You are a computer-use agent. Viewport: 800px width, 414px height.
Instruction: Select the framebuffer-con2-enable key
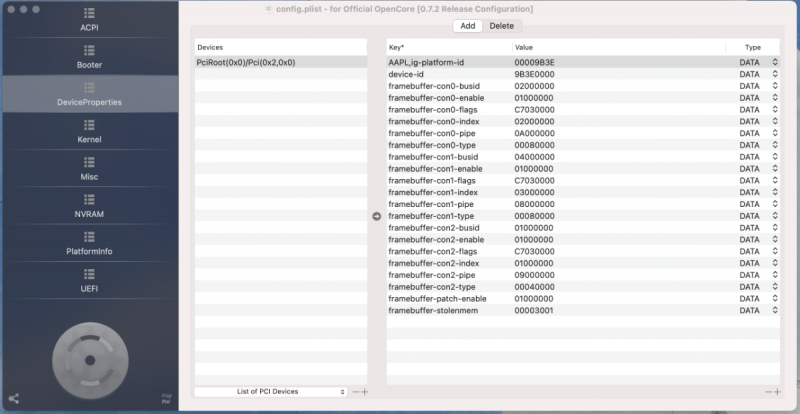tap(436, 239)
